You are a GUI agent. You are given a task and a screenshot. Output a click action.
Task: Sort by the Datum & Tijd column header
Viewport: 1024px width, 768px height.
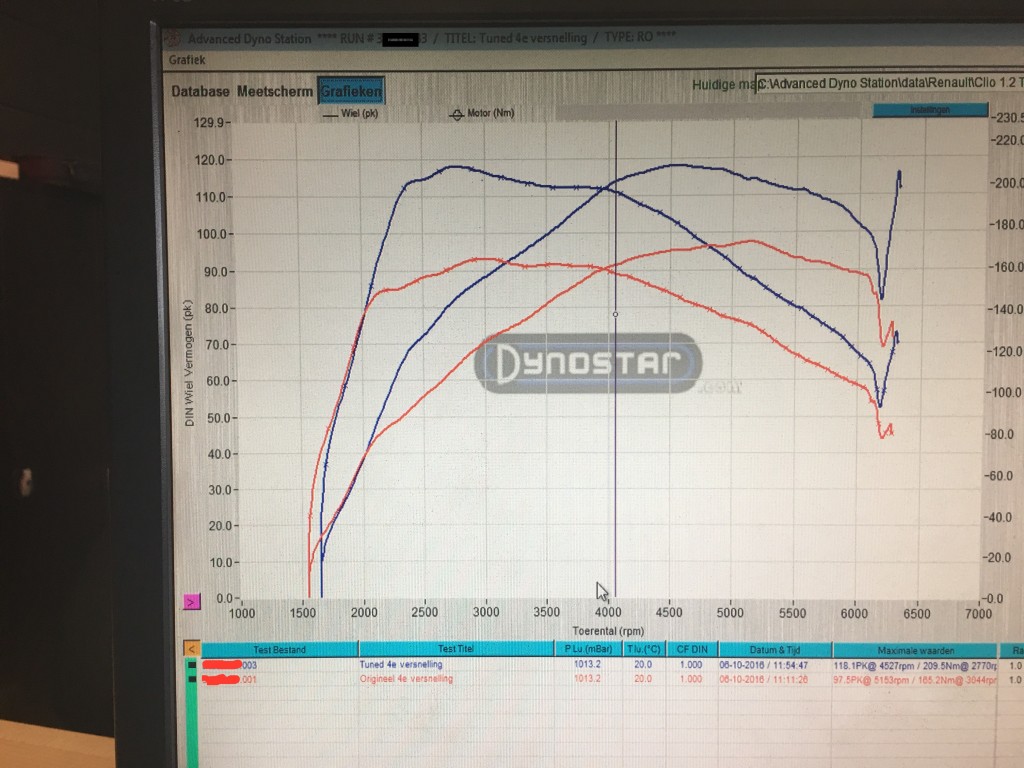pos(774,649)
